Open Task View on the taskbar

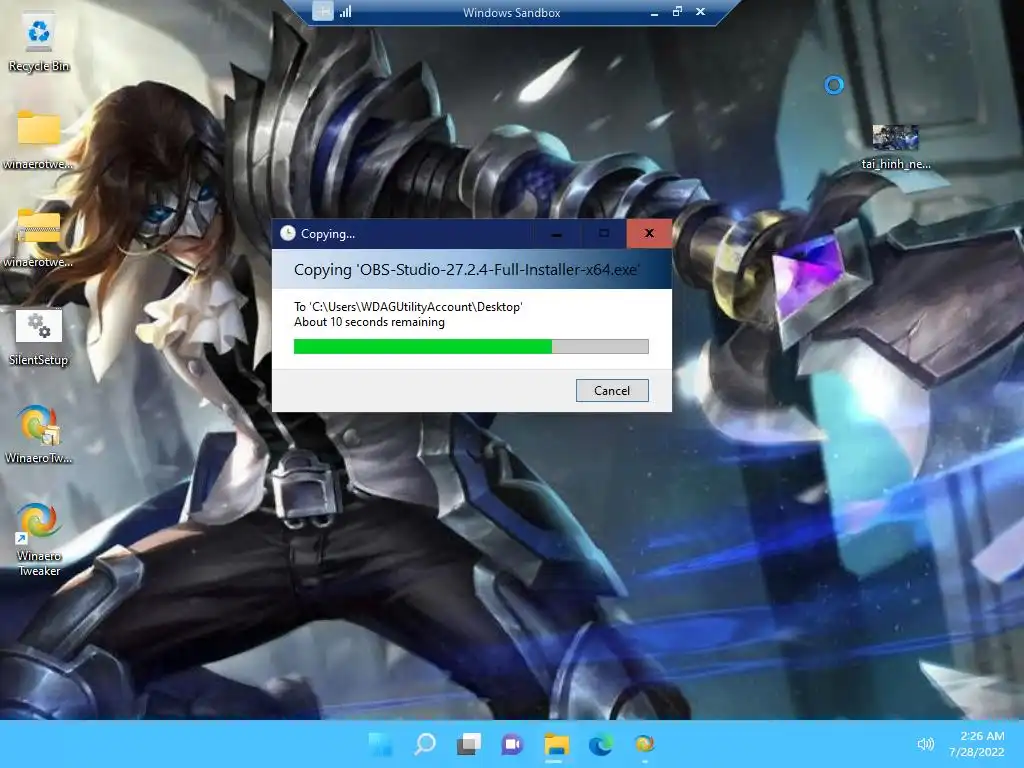coord(468,744)
